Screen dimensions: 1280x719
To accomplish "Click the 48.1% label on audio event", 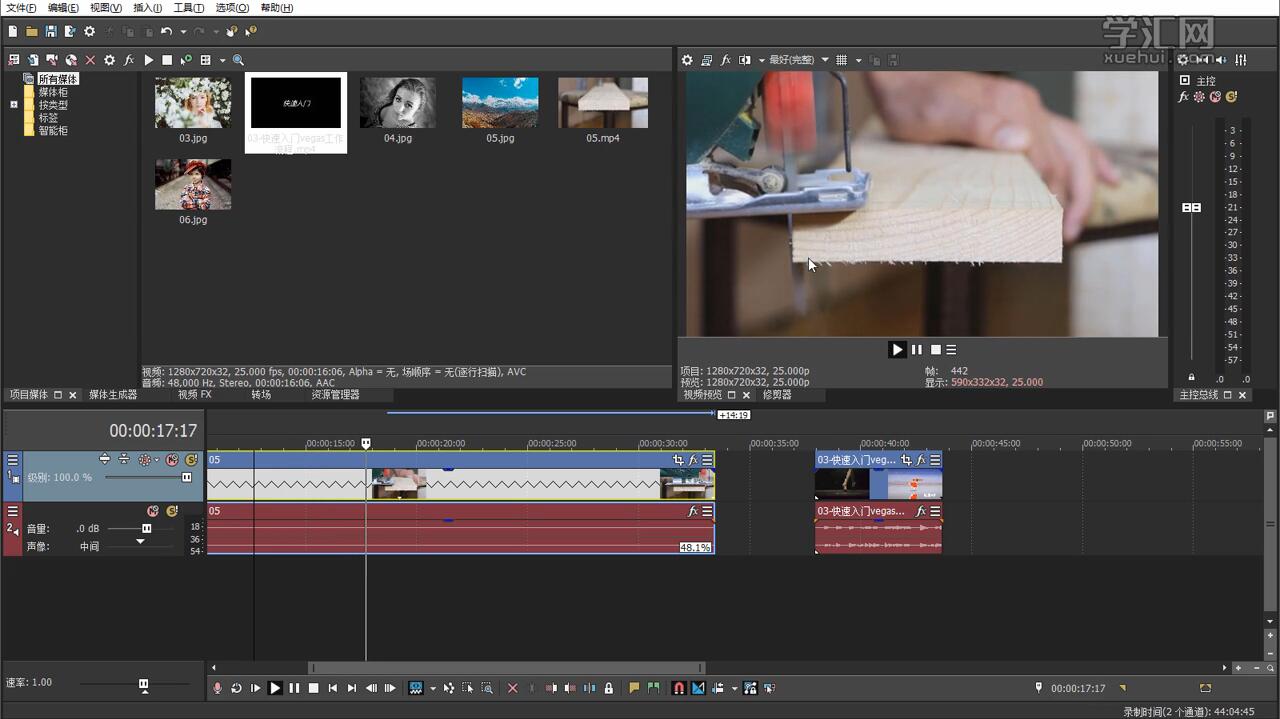I will coord(695,548).
